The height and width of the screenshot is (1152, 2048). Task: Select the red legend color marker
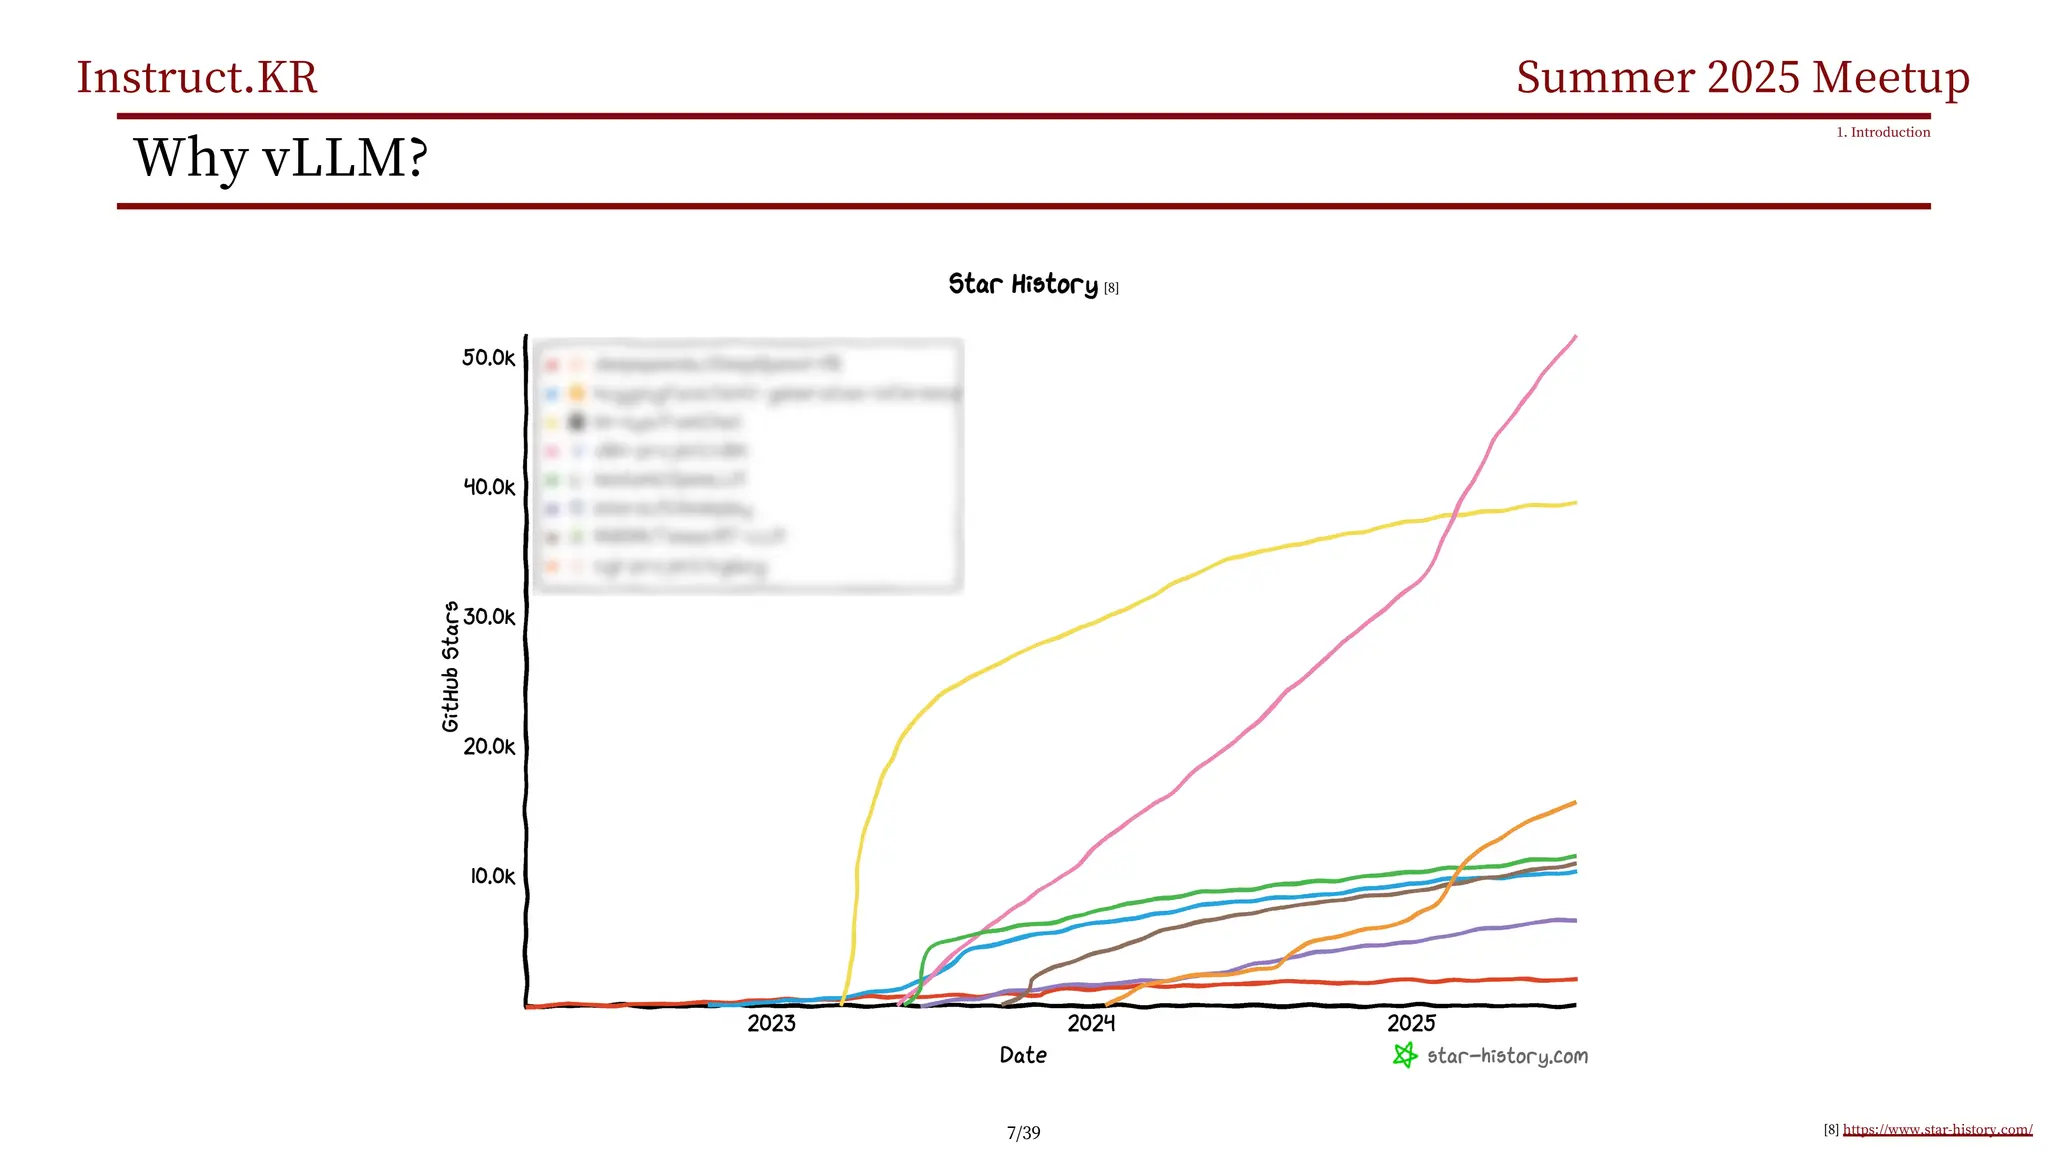(x=551, y=365)
